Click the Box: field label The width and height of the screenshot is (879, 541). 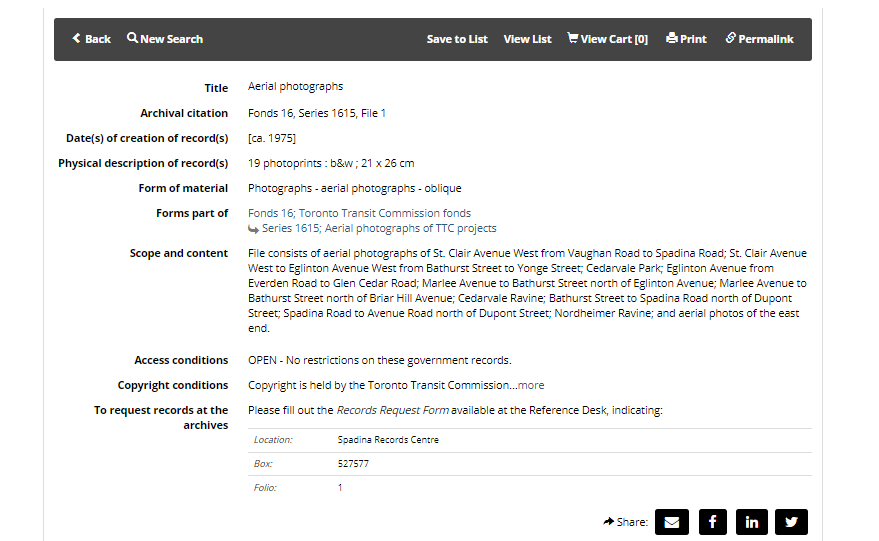263,464
